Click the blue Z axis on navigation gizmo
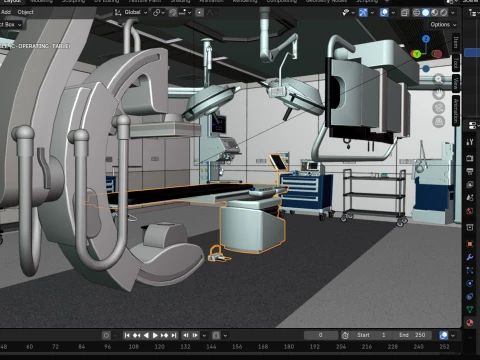The width and height of the screenshot is (480, 360). pyautogui.click(x=426, y=39)
